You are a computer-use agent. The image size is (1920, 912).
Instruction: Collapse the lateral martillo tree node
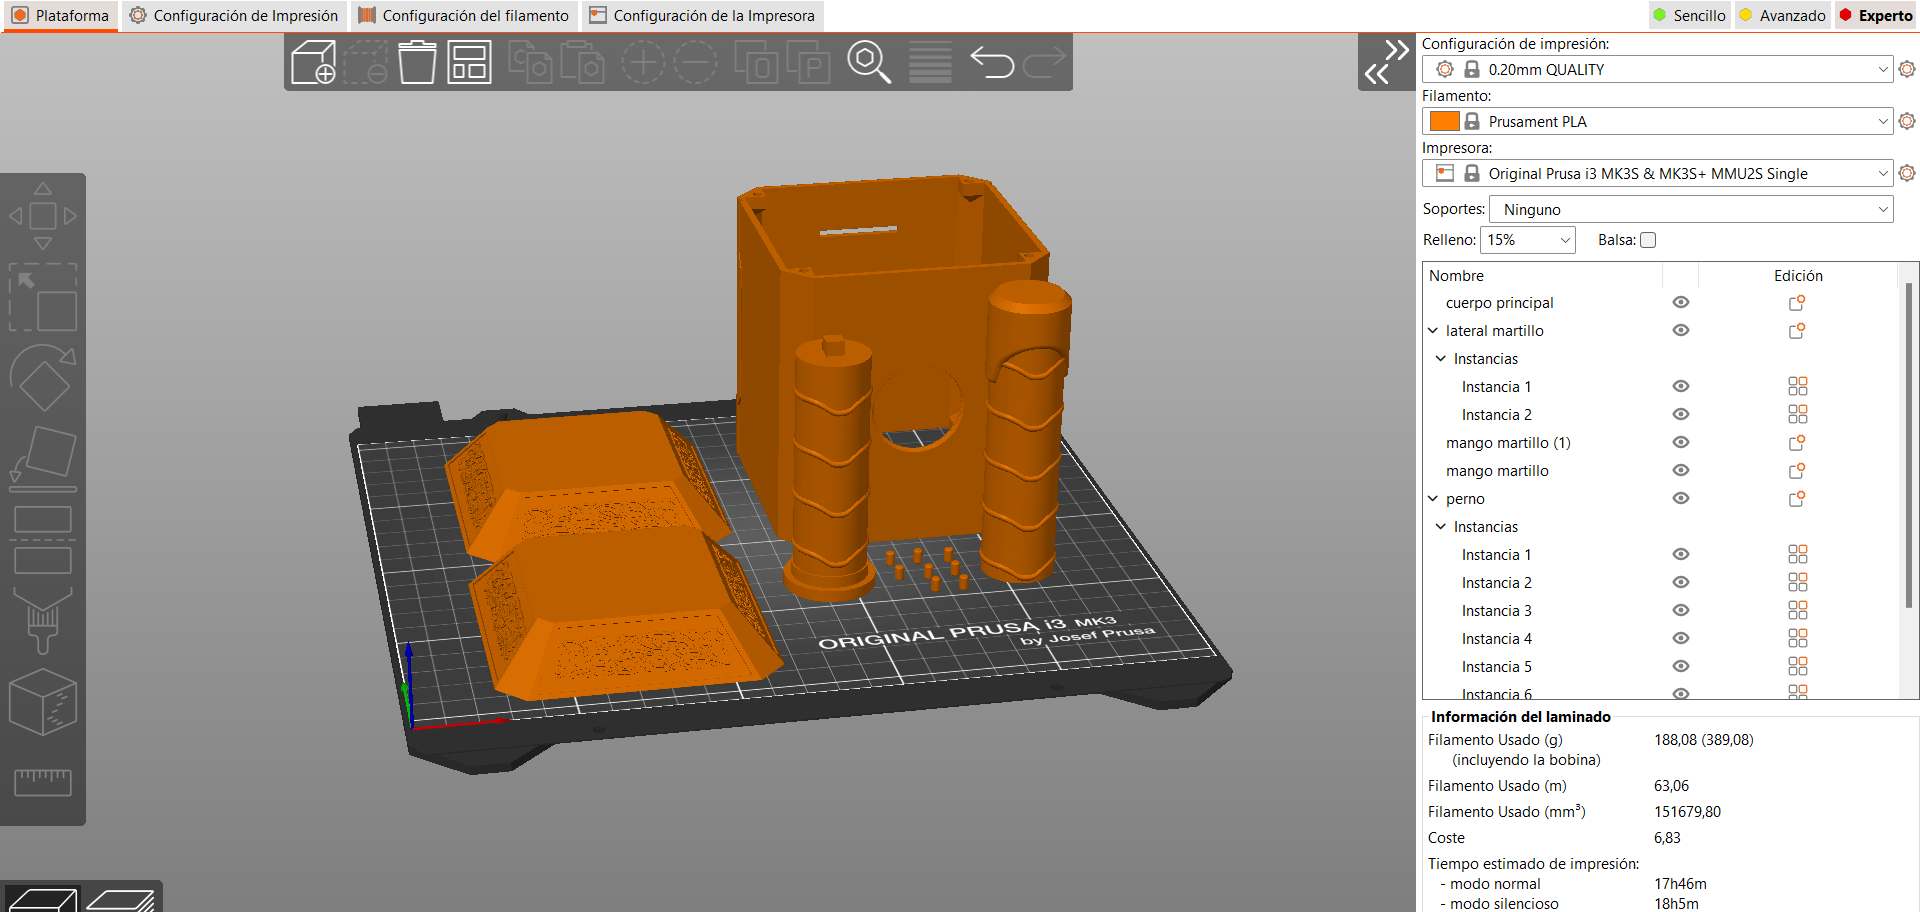(1433, 331)
